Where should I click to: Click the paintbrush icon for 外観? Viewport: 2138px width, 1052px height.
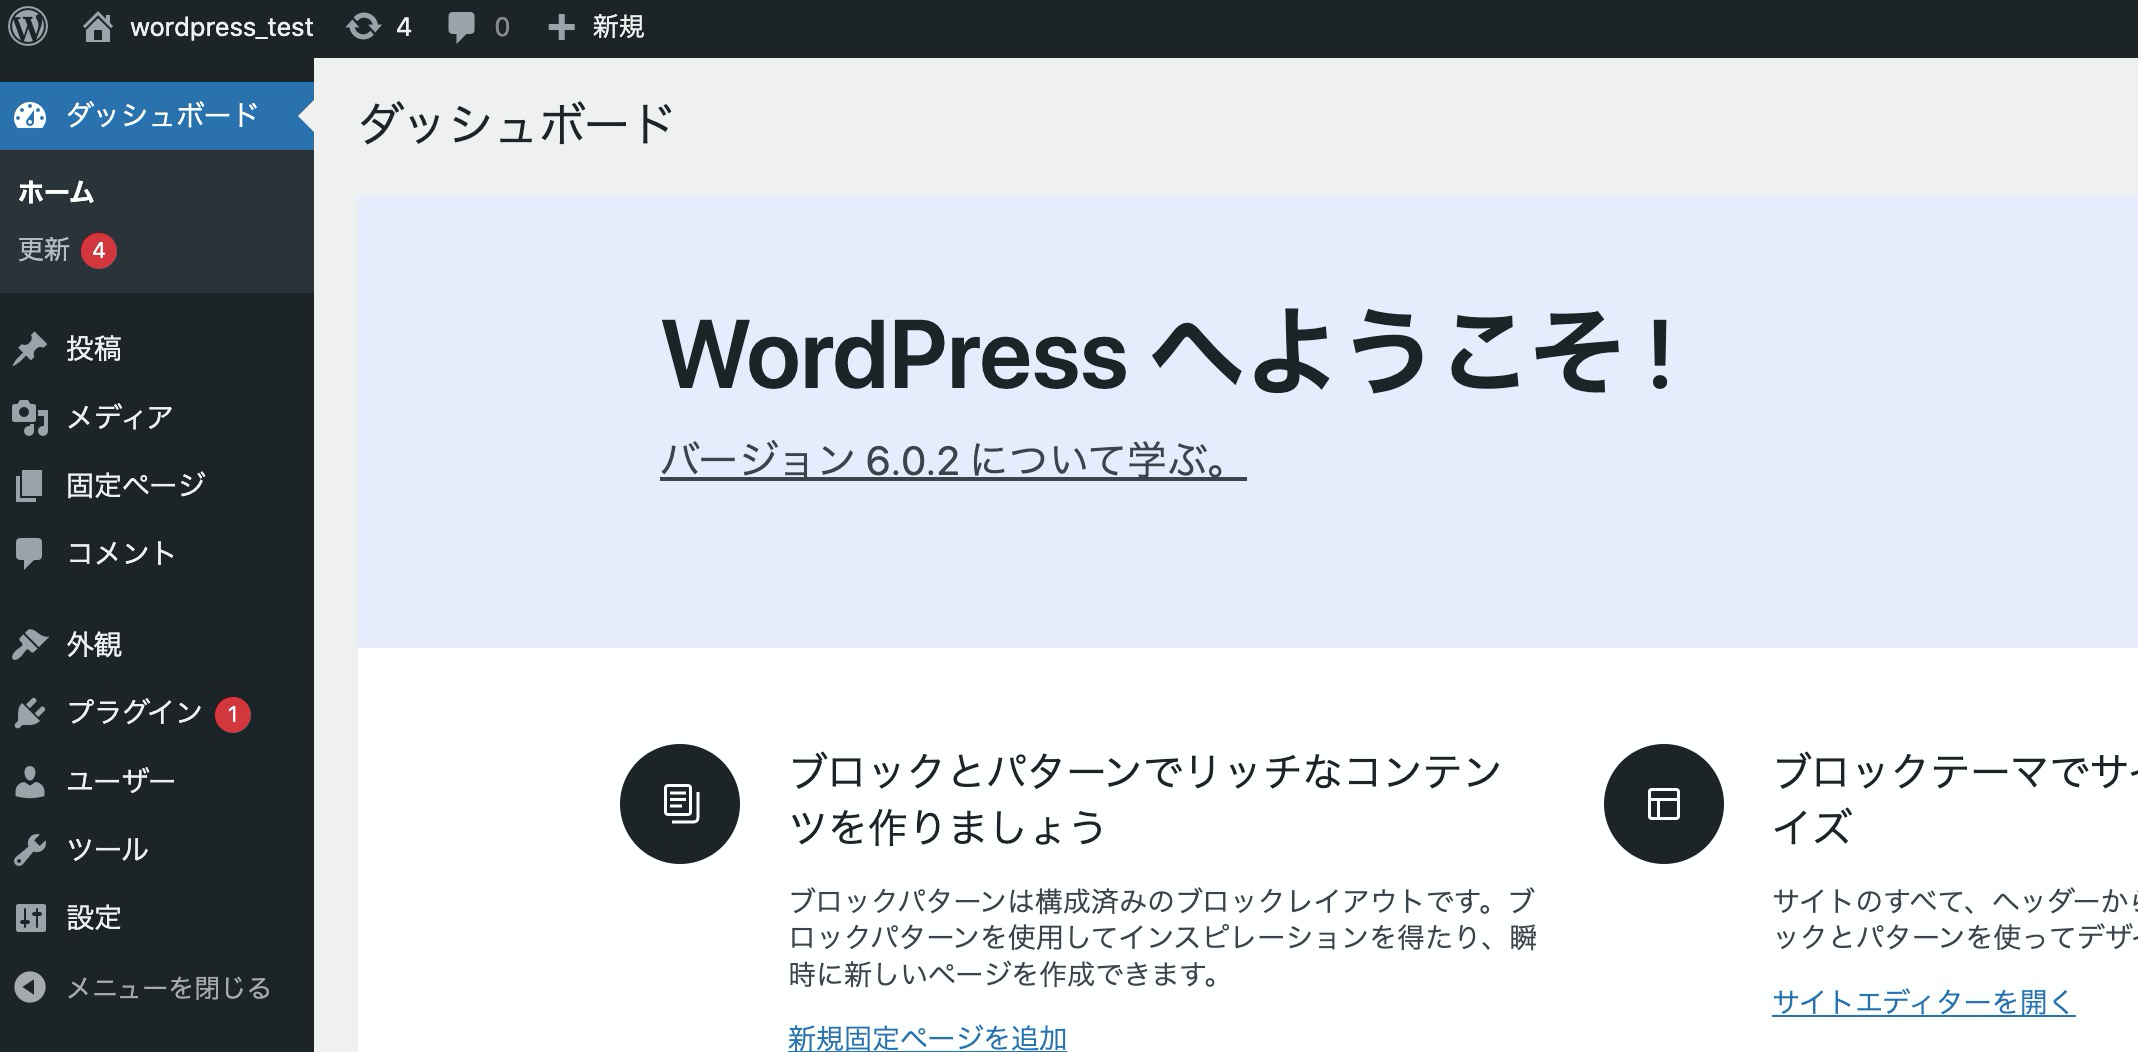(30, 645)
